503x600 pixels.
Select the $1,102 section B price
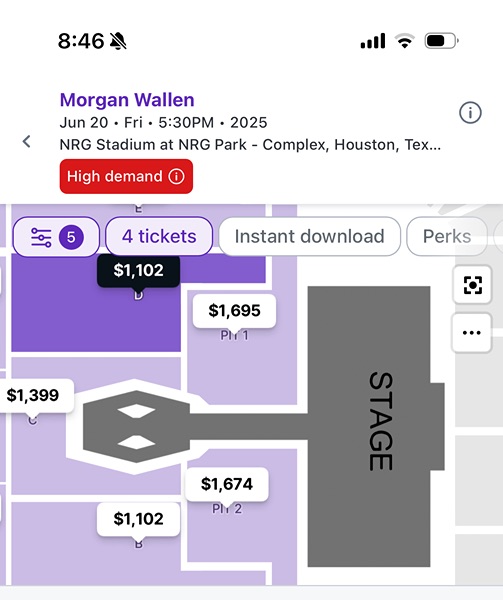pyautogui.click(x=138, y=519)
